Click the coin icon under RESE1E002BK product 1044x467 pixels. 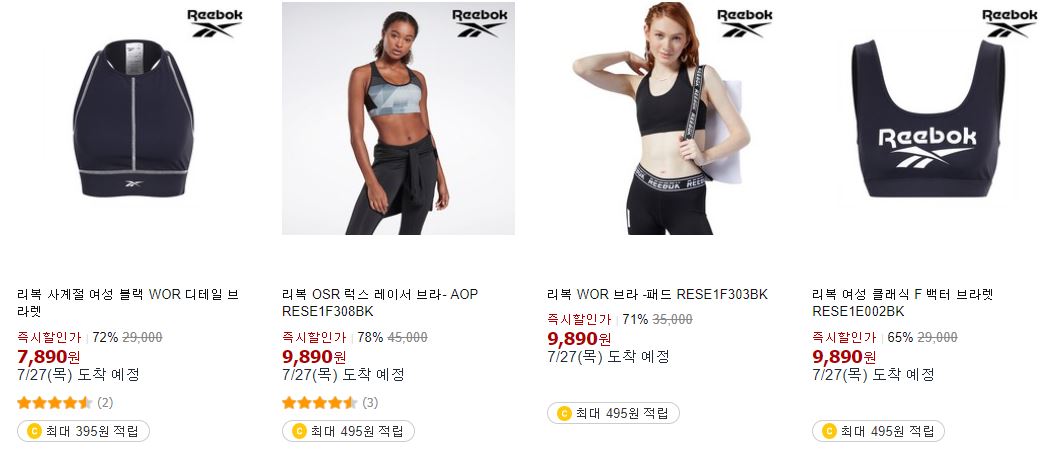[x=829, y=431]
